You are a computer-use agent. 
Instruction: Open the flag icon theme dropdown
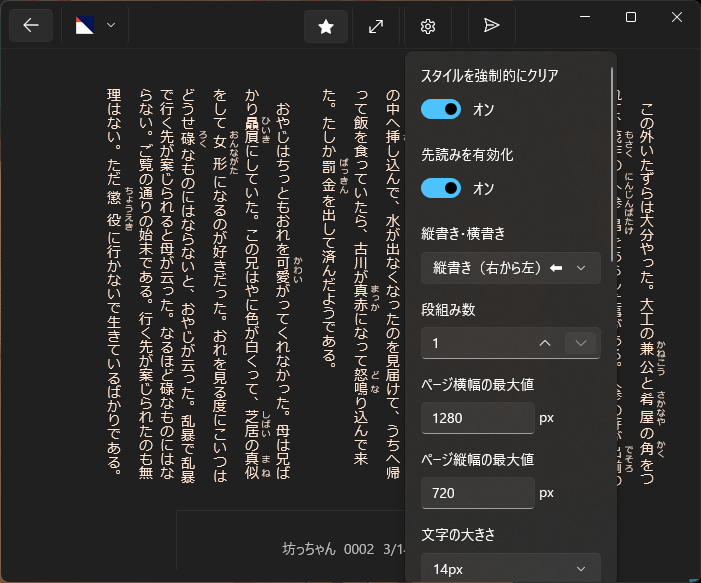tap(95, 25)
